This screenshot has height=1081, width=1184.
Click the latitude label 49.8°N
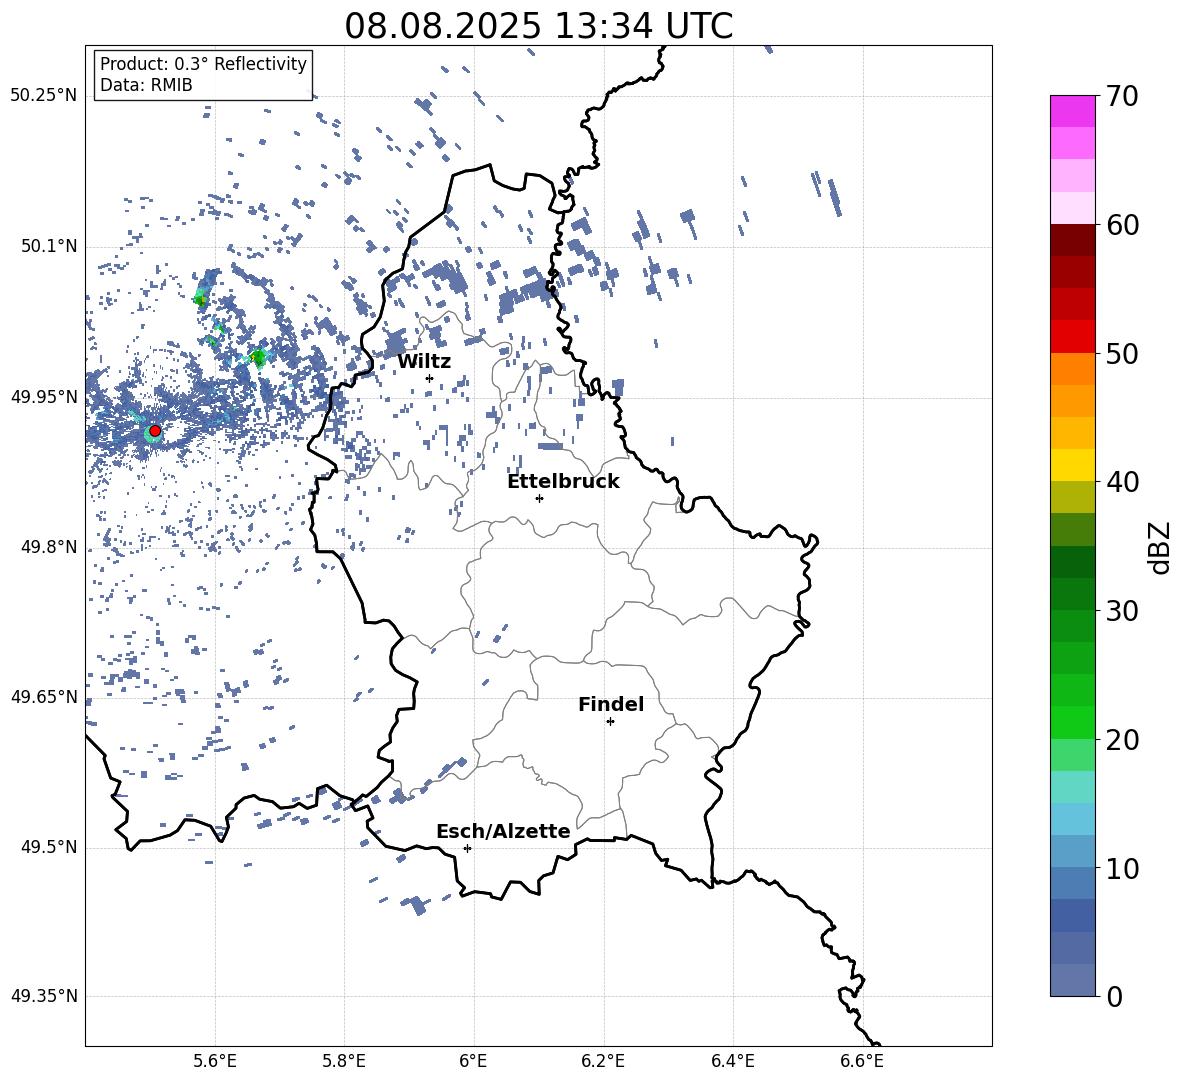coord(48,547)
